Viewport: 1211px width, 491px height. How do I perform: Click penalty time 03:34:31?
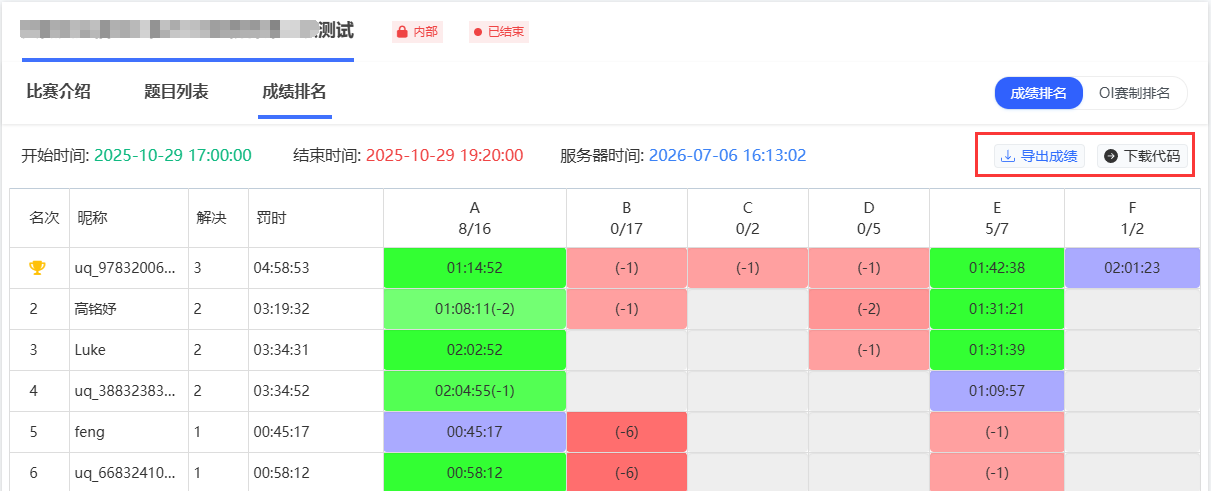(x=281, y=350)
